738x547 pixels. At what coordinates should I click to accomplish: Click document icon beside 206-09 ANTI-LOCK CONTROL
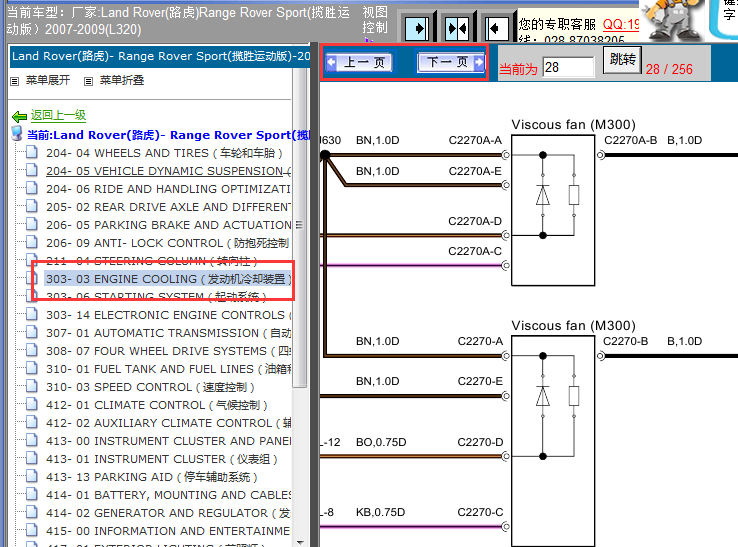click(x=32, y=242)
